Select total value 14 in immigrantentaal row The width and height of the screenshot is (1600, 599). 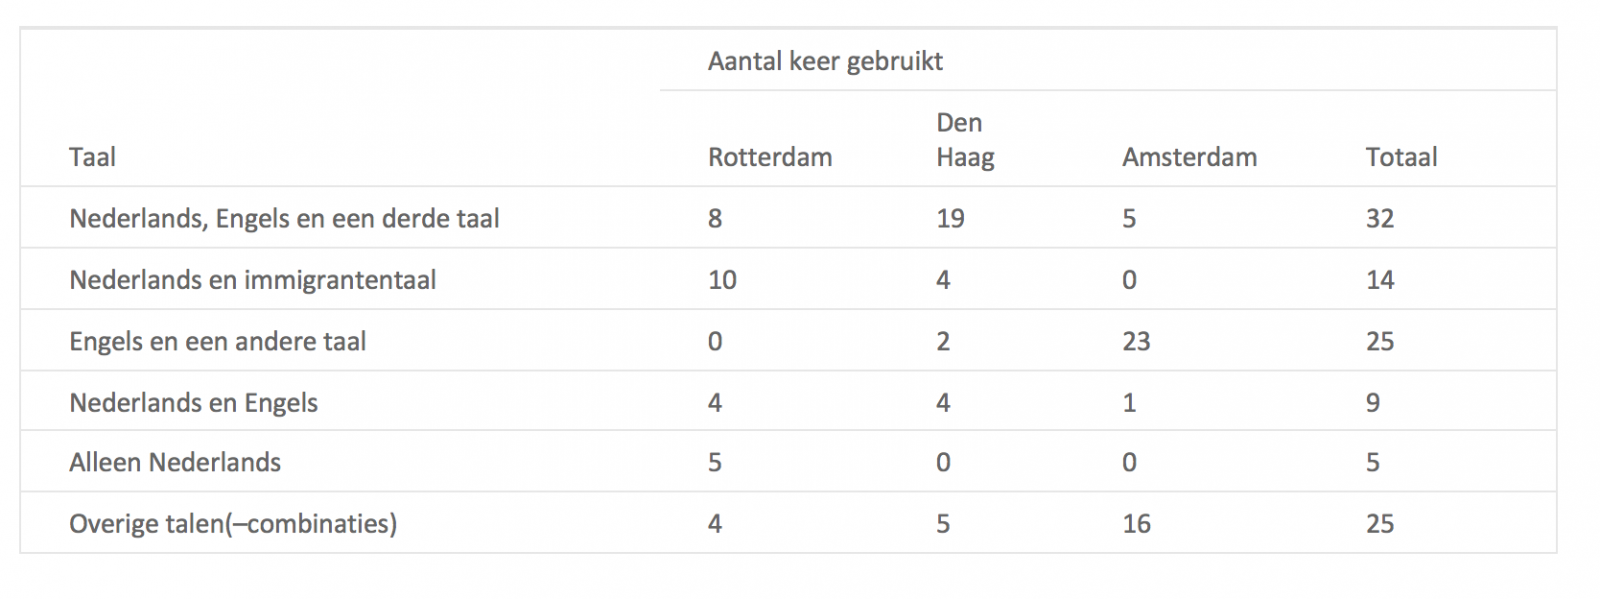(1380, 280)
